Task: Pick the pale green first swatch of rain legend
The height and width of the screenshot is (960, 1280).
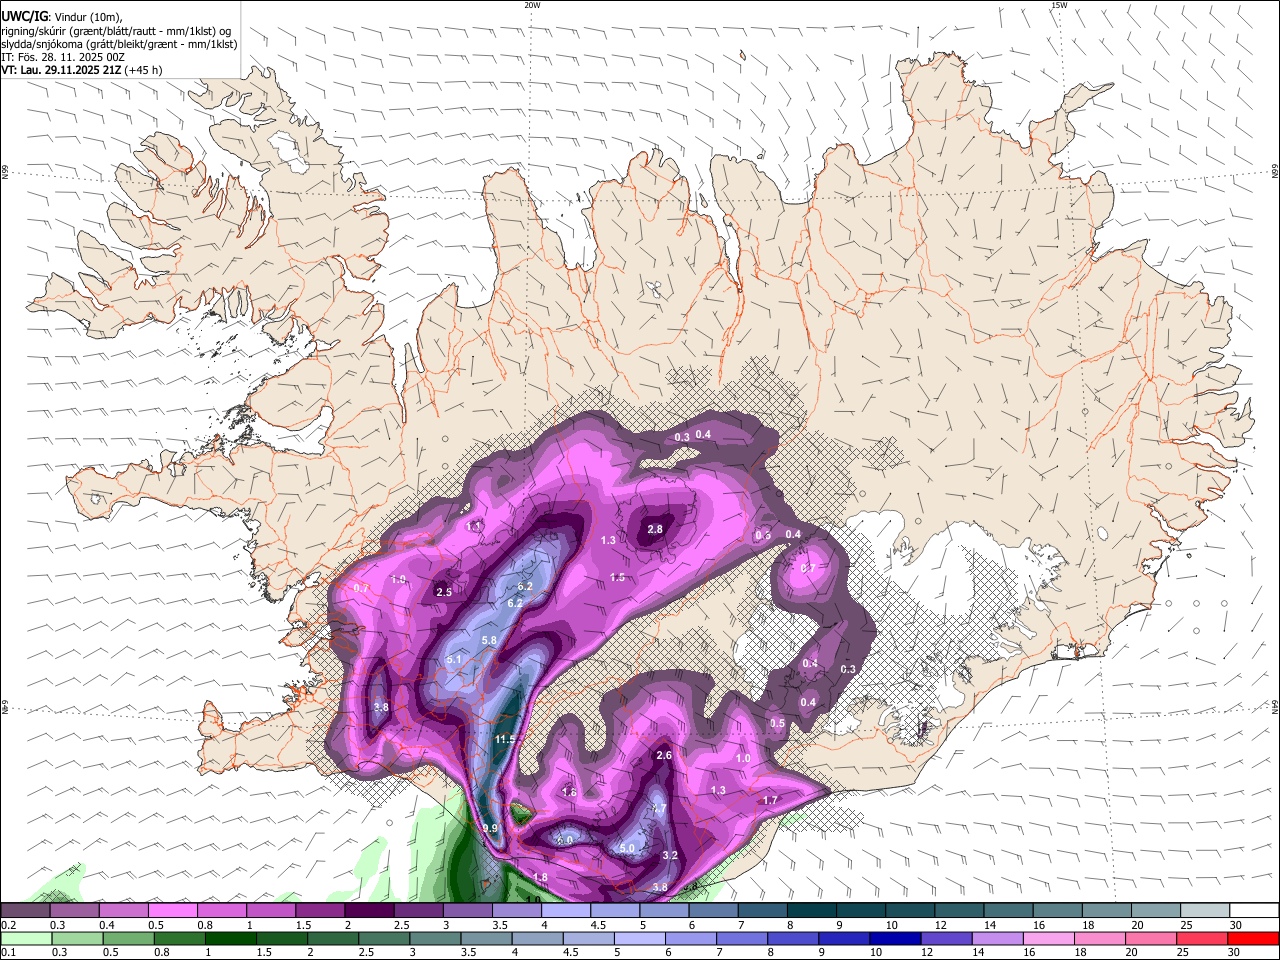Action: [26, 939]
